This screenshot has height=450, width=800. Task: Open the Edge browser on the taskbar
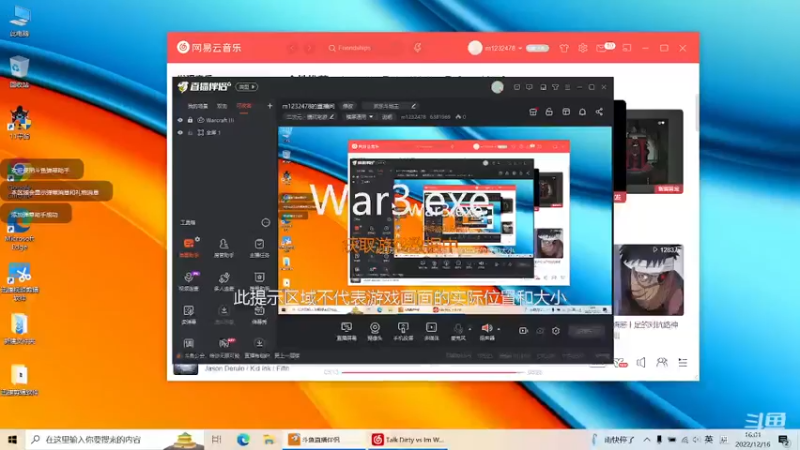point(243,439)
